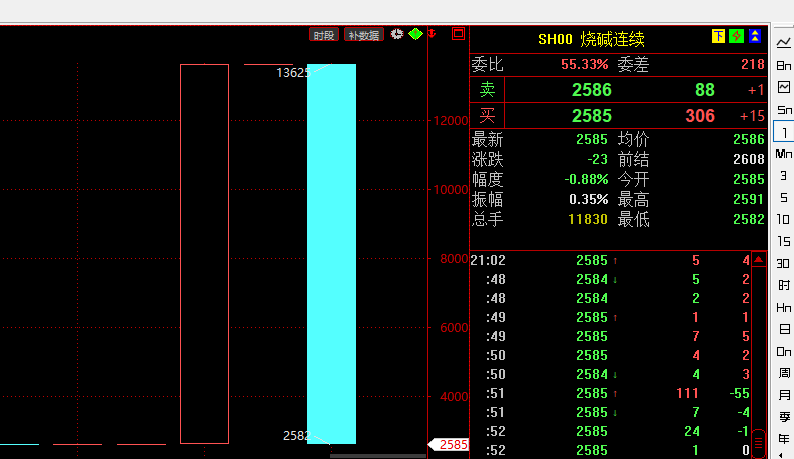Click the red hollow candlestick bar
This screenshot has width=794, height=459.
(205, 254)
